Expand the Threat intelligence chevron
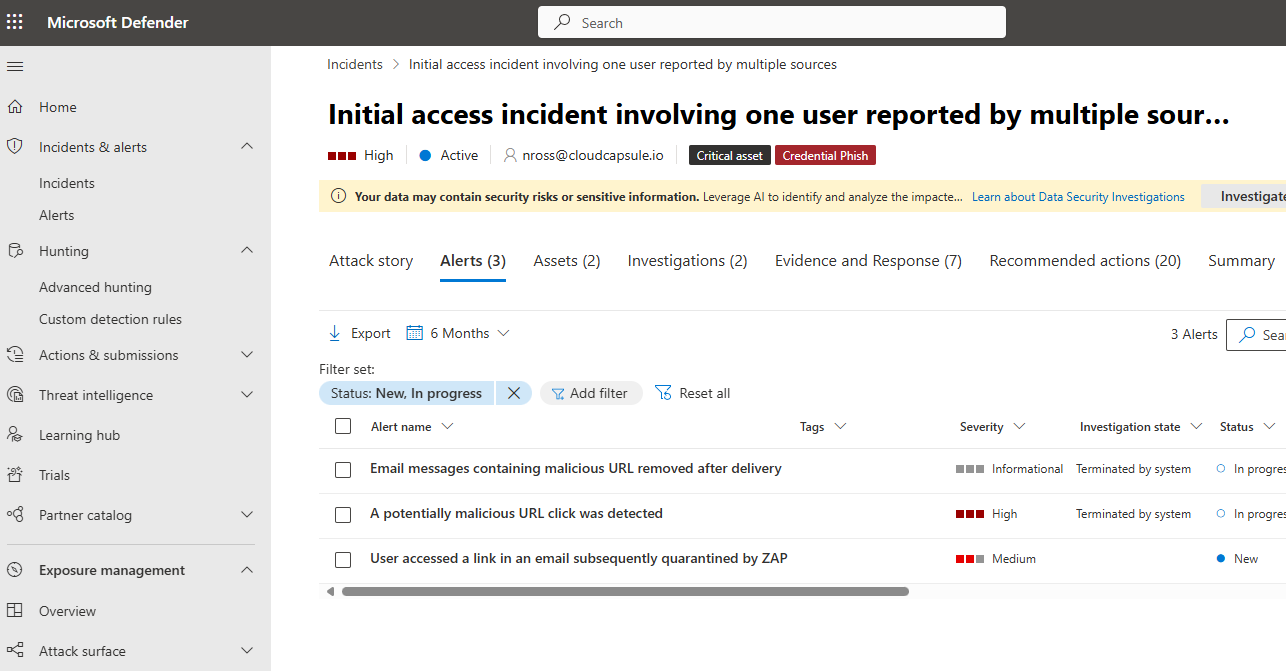 click(247, 395)
